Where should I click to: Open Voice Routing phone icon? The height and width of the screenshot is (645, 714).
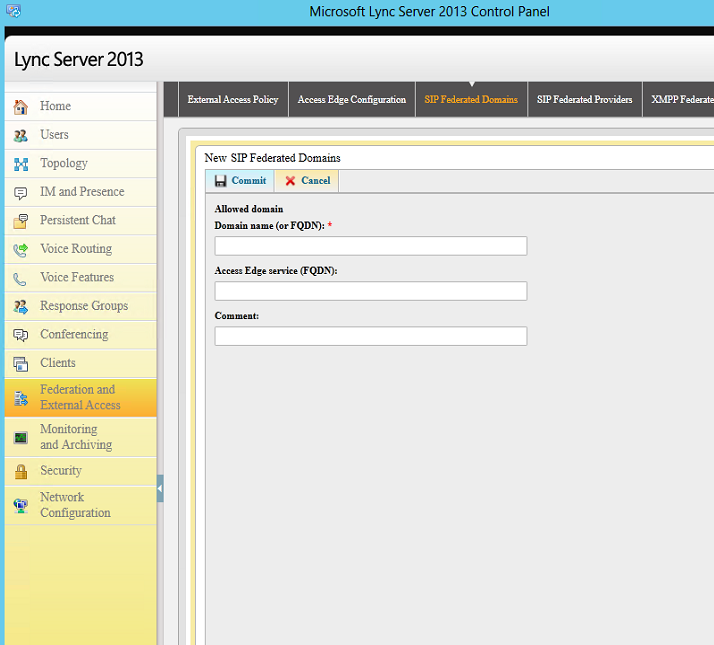20,250
